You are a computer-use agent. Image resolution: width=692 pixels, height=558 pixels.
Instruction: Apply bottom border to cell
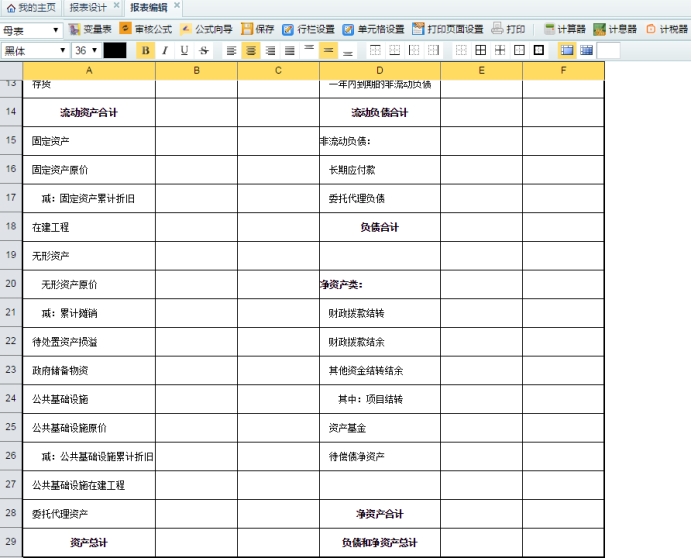coord(395,51)
